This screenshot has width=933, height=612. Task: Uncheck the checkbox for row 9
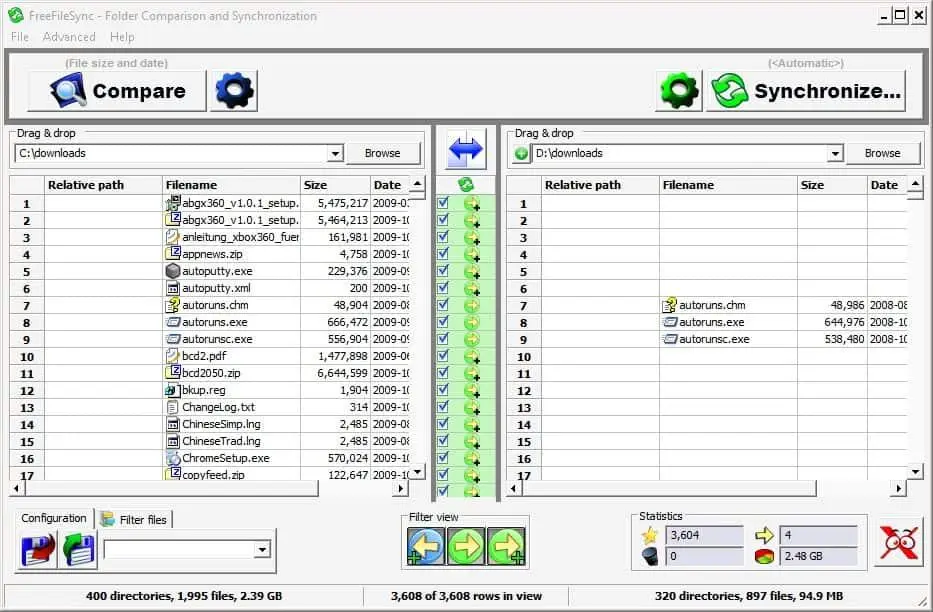pos(443,338)
